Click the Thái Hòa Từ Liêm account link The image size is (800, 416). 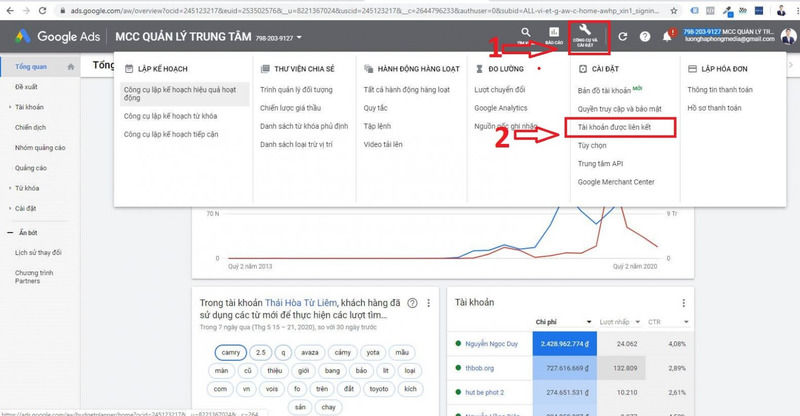304,302
